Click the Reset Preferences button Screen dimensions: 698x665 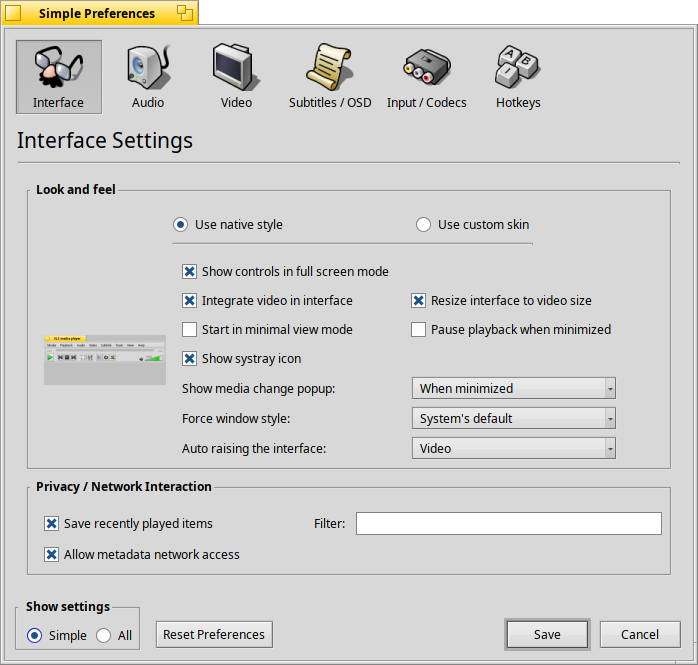[x=214, y=634]
